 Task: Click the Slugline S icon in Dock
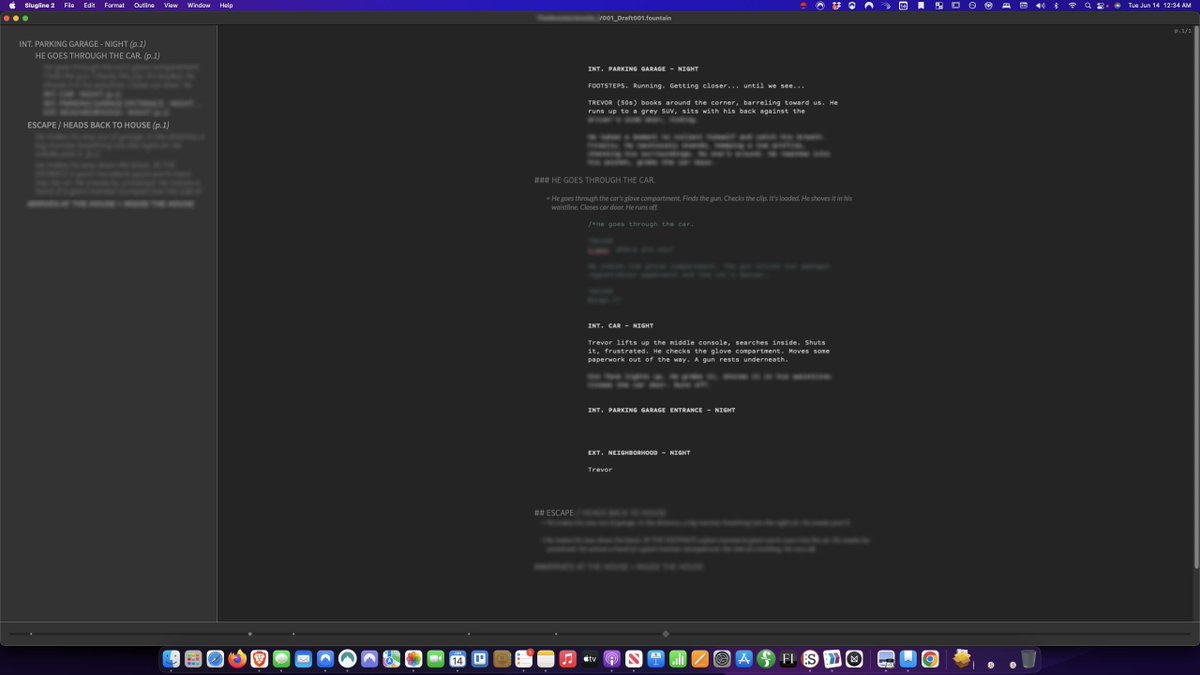pos(811,659)
